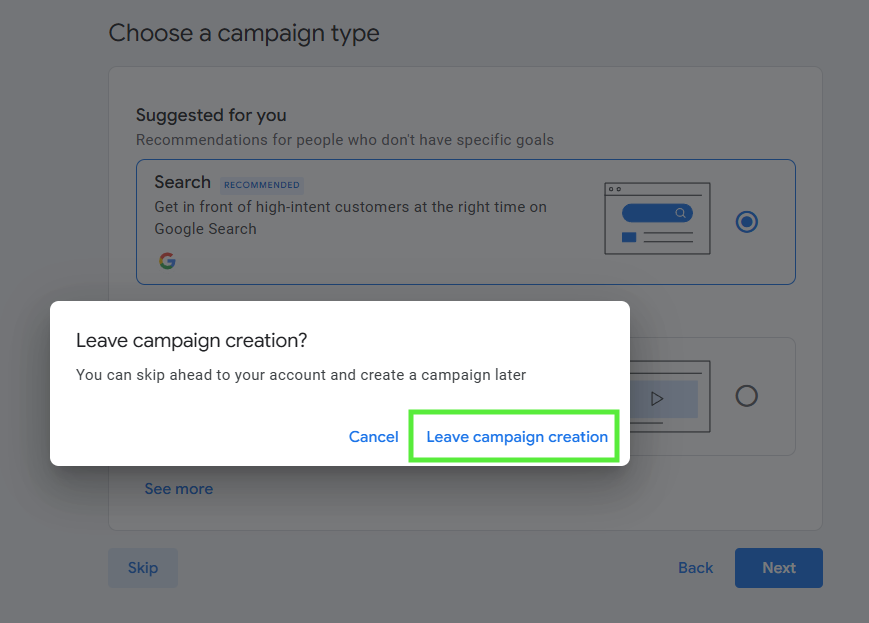The width and height of the screenshot is (869, 623).
Task: Expand the See more campaign types
Action: pos(178,489)
